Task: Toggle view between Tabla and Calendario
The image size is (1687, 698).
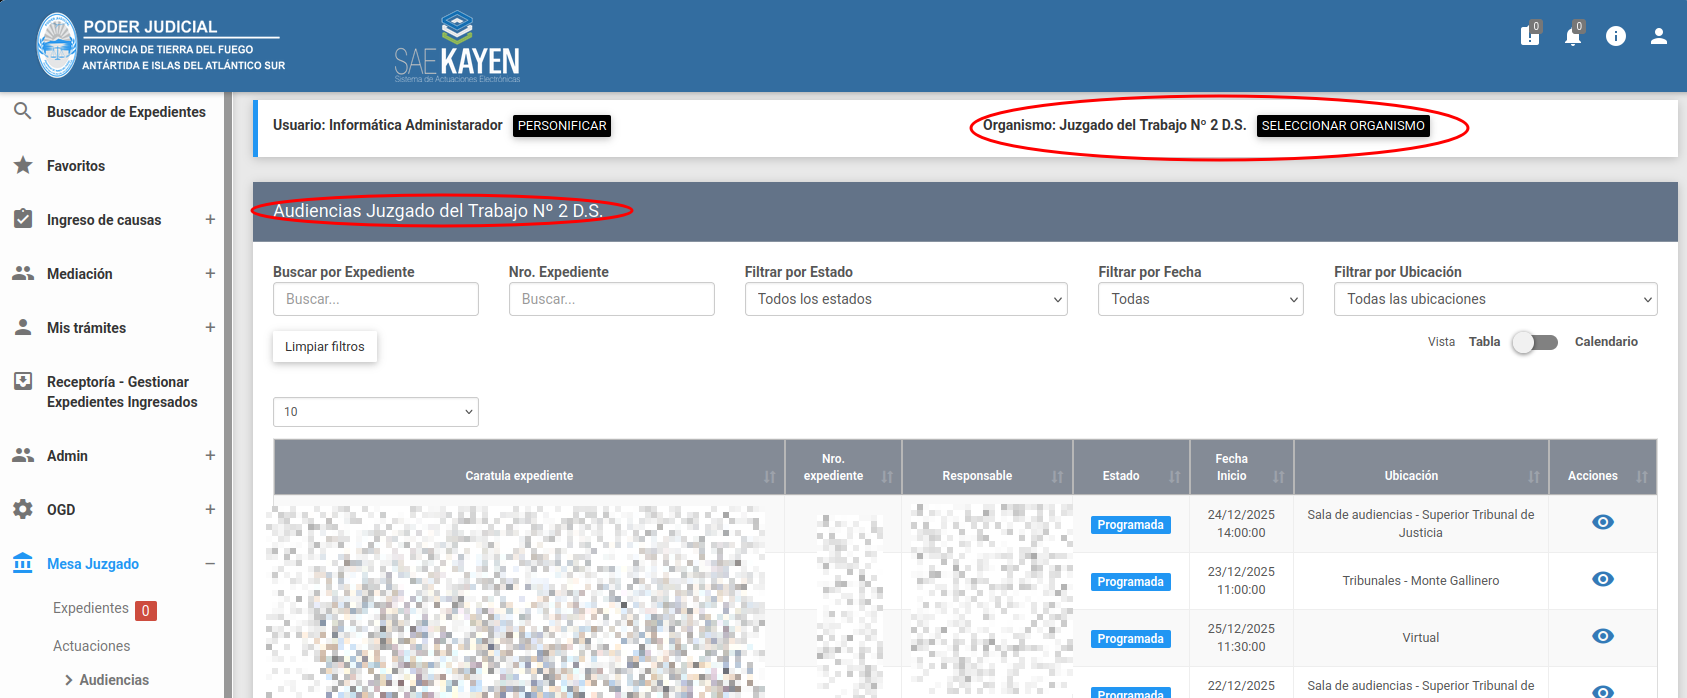Action: (1535, 342)
